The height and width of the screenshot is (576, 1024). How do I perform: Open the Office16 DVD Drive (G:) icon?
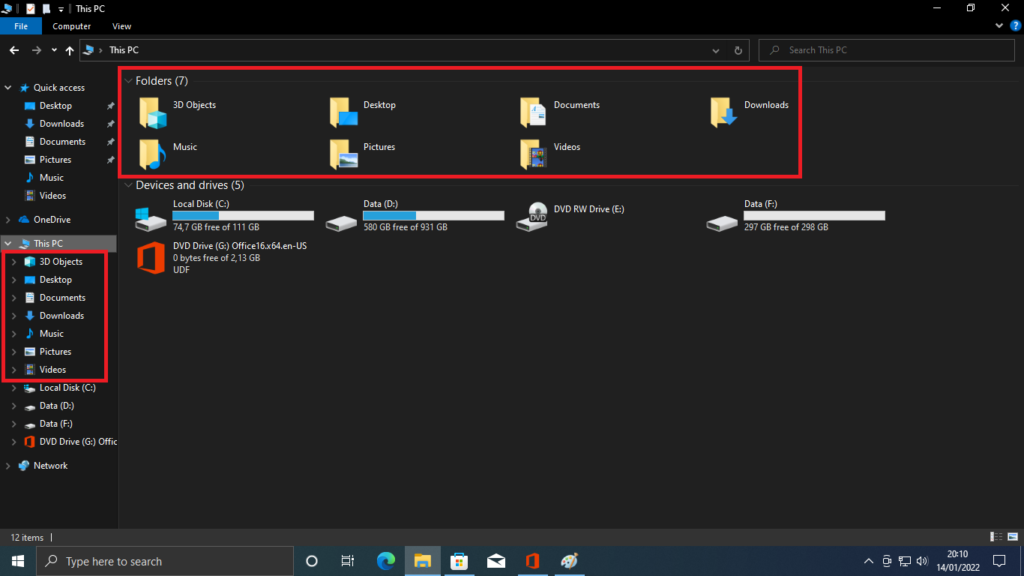(151, 257)
